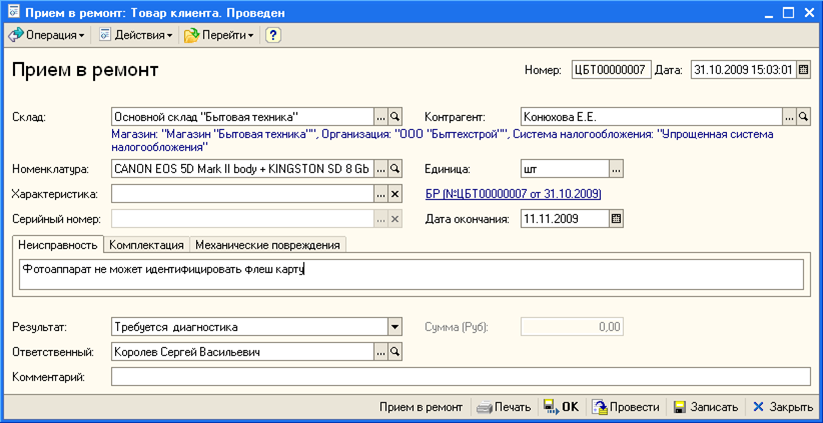Click the Печать button
This screenshot has width=823, height=423.
tap(504, 407)
